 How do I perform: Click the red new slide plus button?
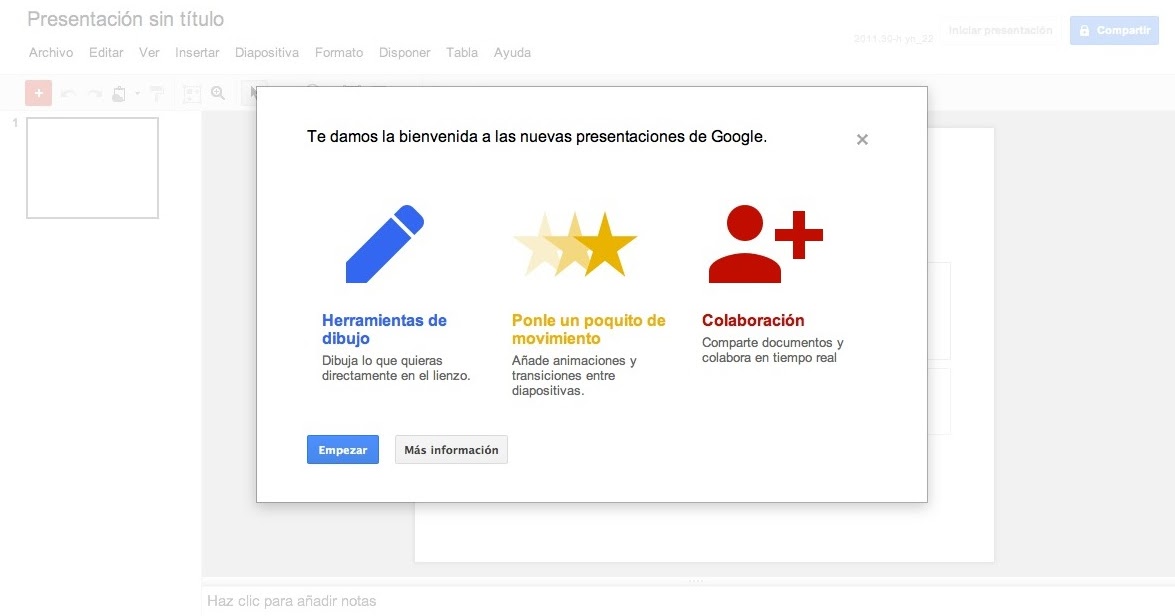pyautogui.click(x=38, y=93)
